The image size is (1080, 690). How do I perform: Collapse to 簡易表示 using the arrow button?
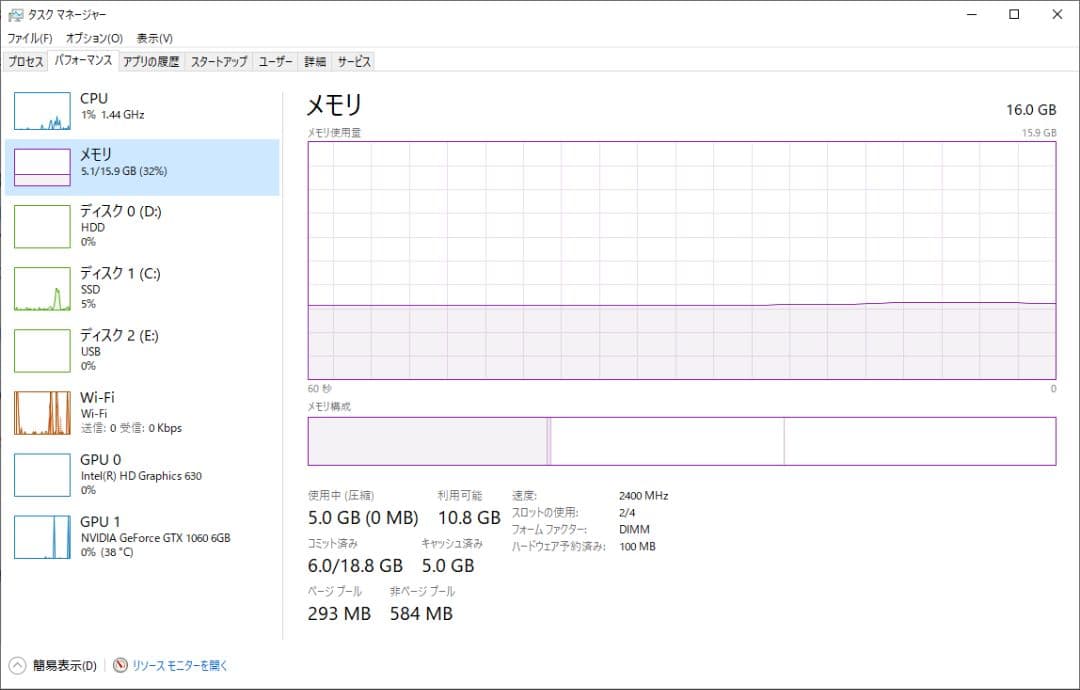click(17, 665)
